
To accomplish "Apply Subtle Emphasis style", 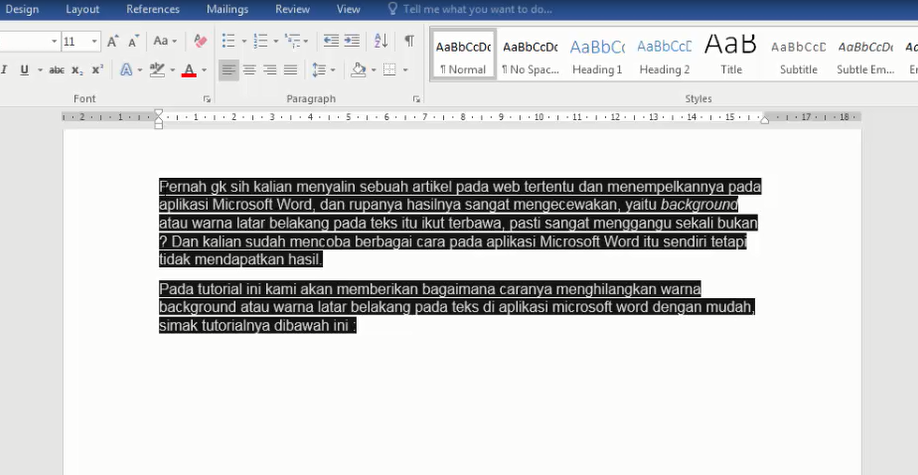I will [x=865, y=55].
